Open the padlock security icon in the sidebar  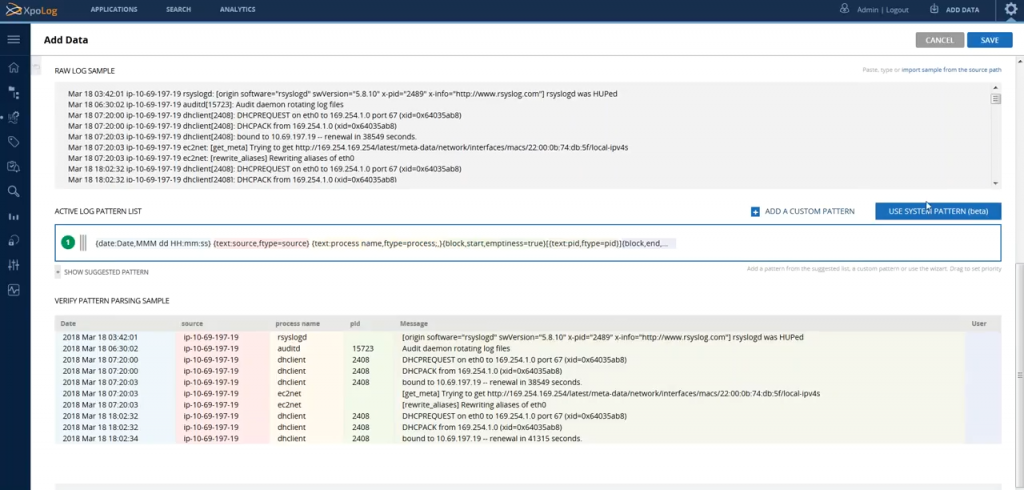tap(13, 240)
